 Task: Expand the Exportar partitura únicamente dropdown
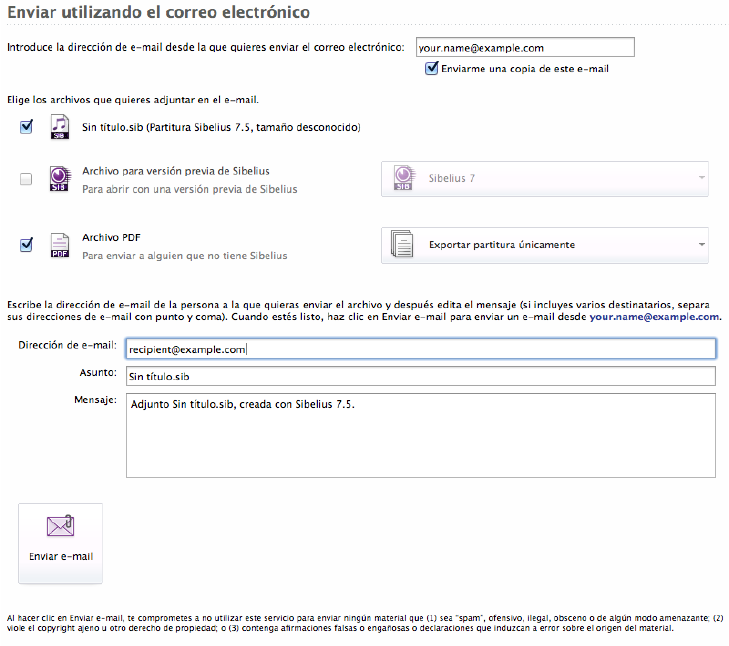click(x=702, y=244)
